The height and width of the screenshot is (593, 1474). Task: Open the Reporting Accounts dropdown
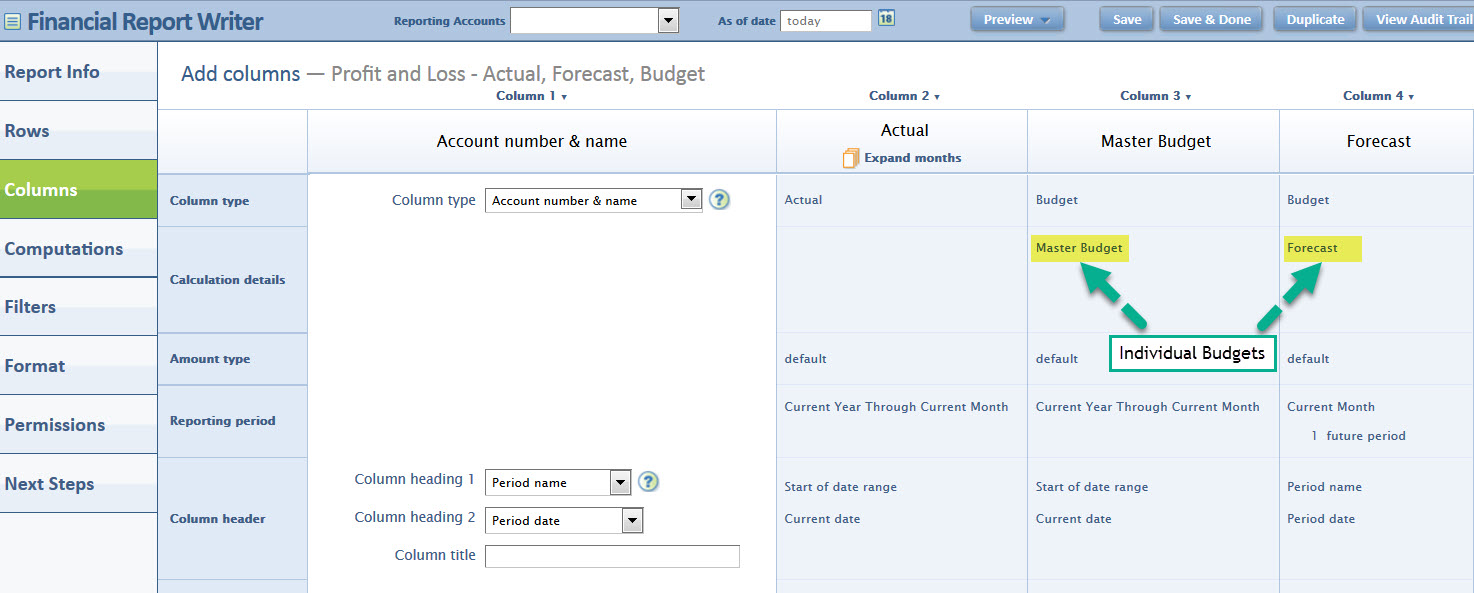(668, 20)
